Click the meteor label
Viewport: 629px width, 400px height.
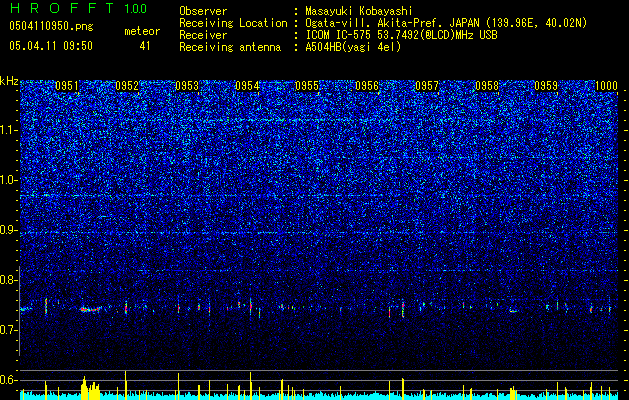142,31
